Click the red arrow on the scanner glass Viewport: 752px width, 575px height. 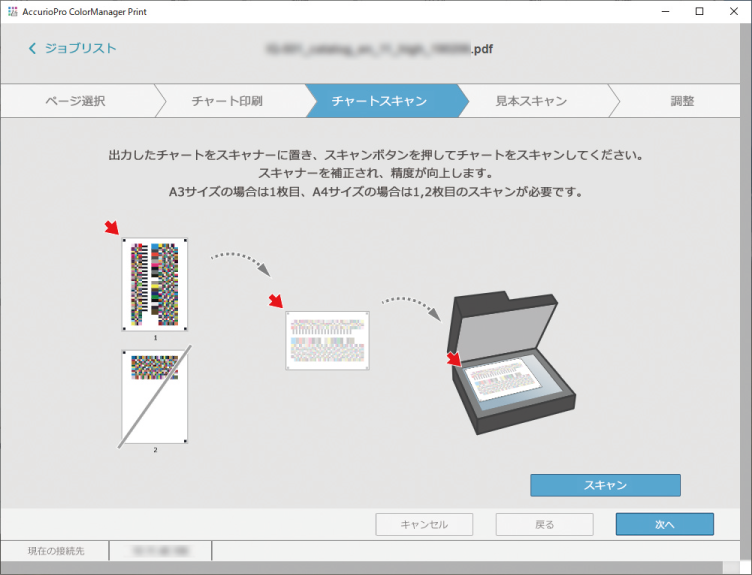(455, 358)
